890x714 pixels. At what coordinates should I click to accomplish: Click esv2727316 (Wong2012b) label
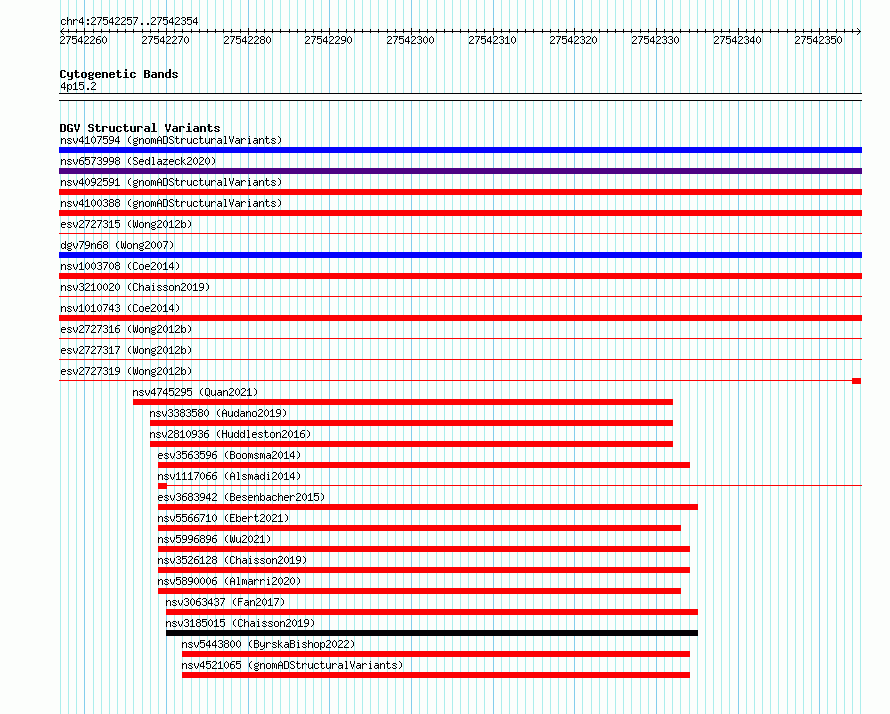point(126,329)
